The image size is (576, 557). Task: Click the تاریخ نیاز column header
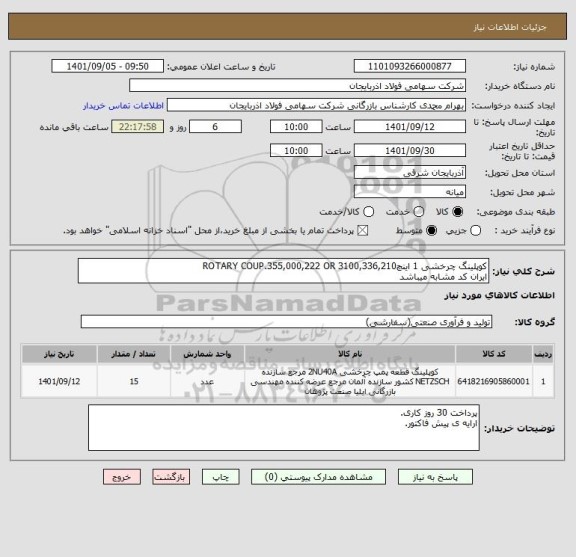pyautogui.click(x=59, y=354)
